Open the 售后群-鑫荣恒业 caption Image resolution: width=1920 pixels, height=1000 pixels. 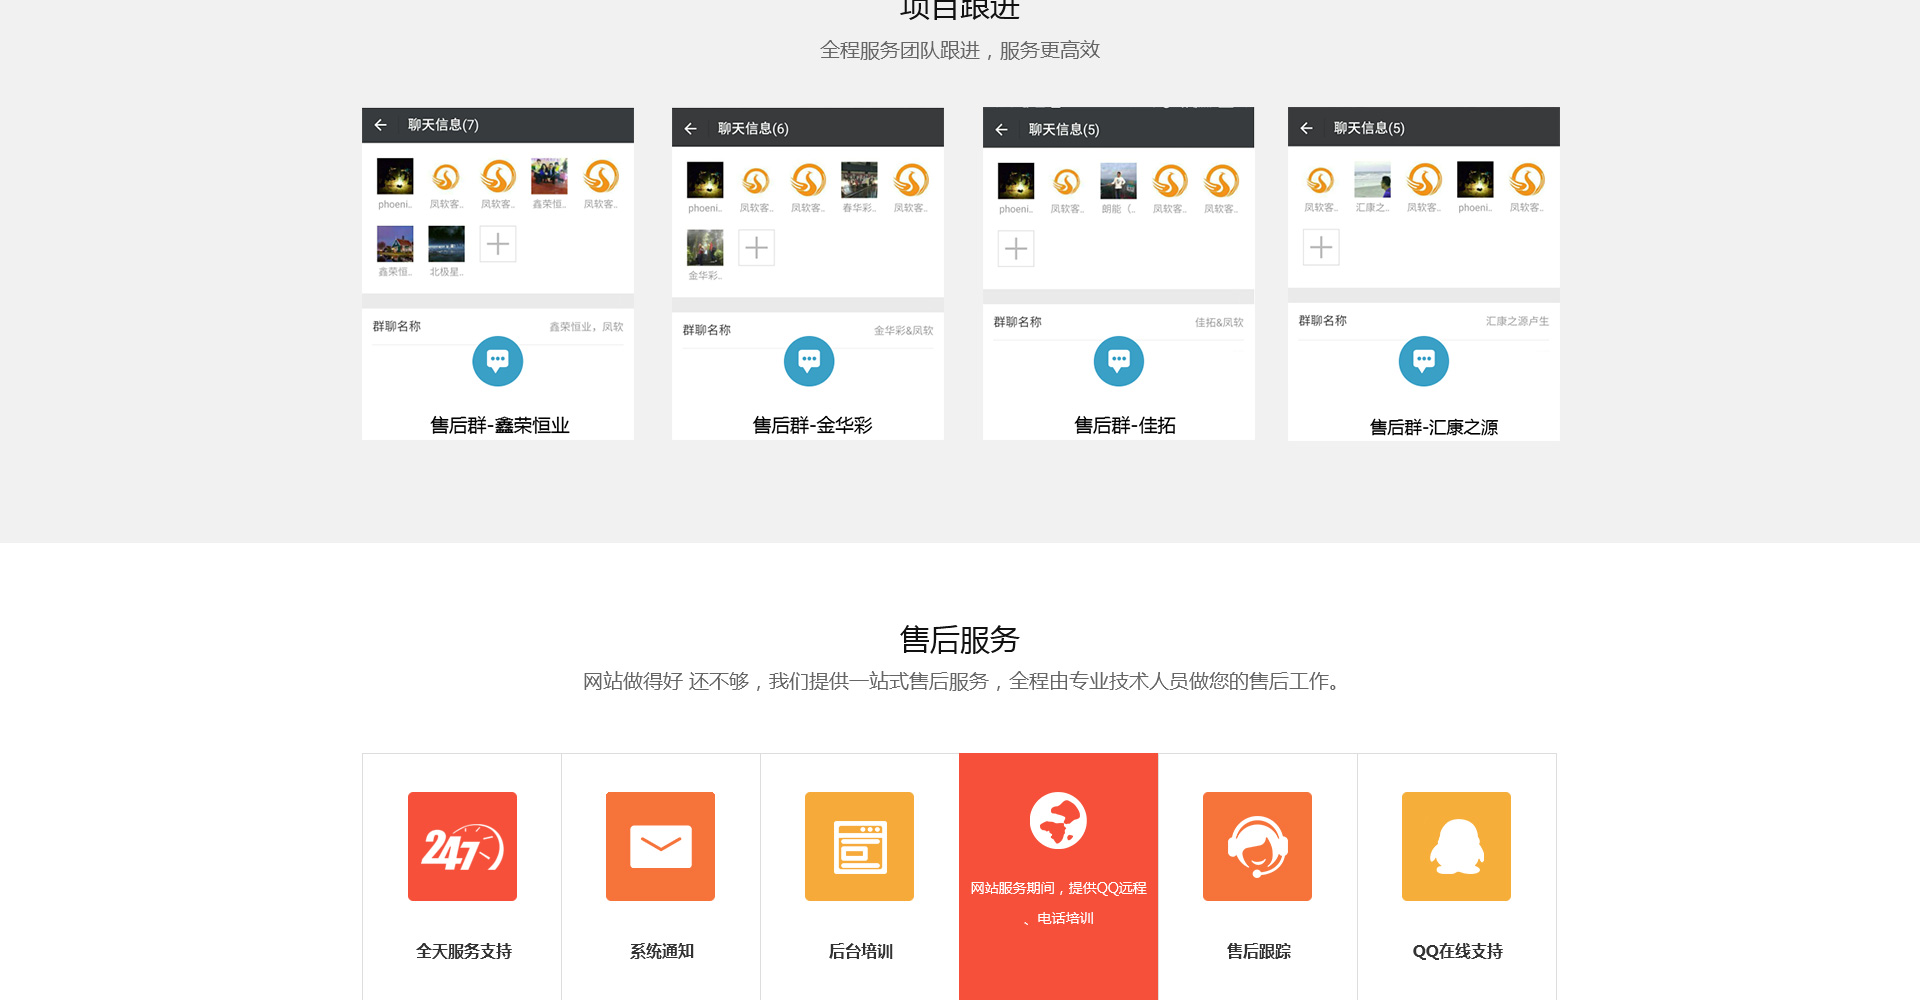[x=499, y=426]
